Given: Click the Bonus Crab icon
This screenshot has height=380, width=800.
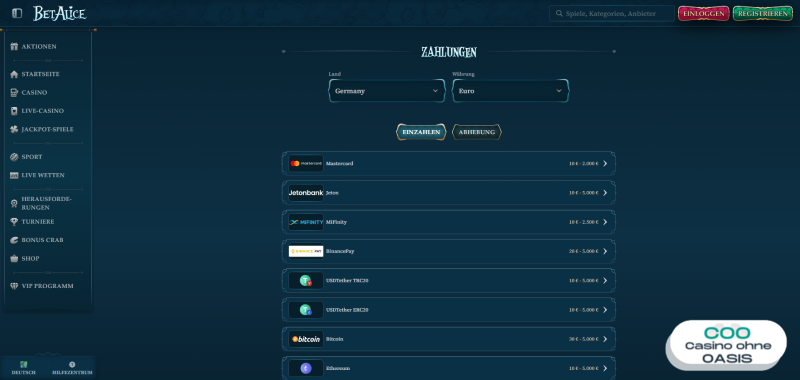Looking at the screenshot, I should pos(14,240).
